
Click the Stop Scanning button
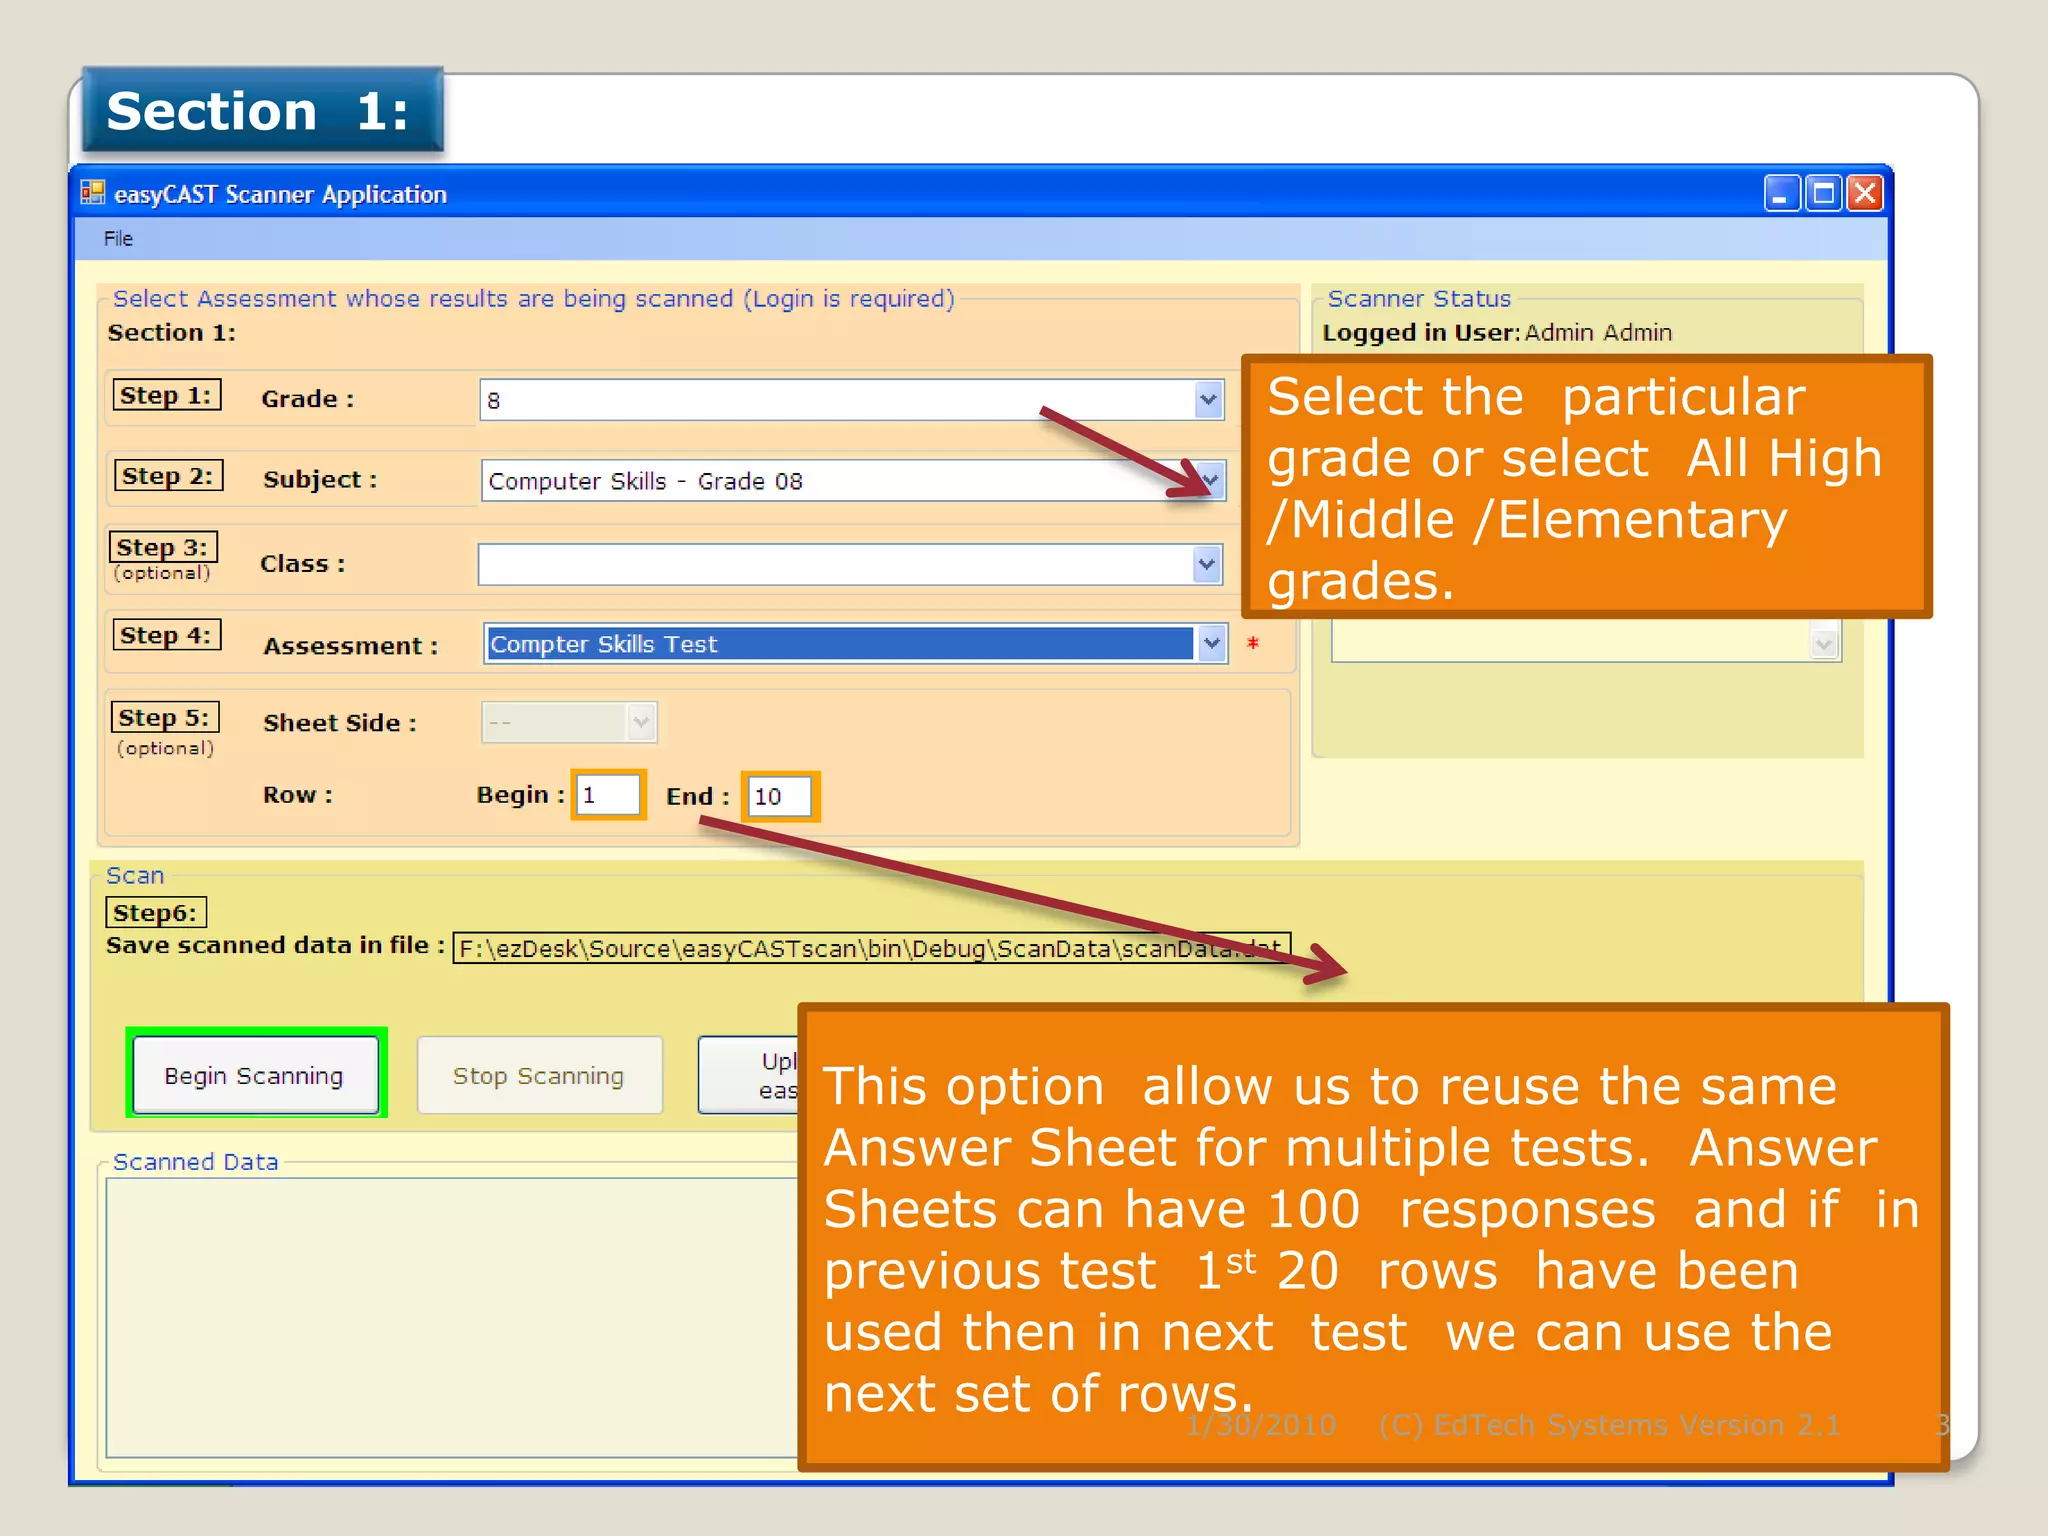pos(539,1075)
